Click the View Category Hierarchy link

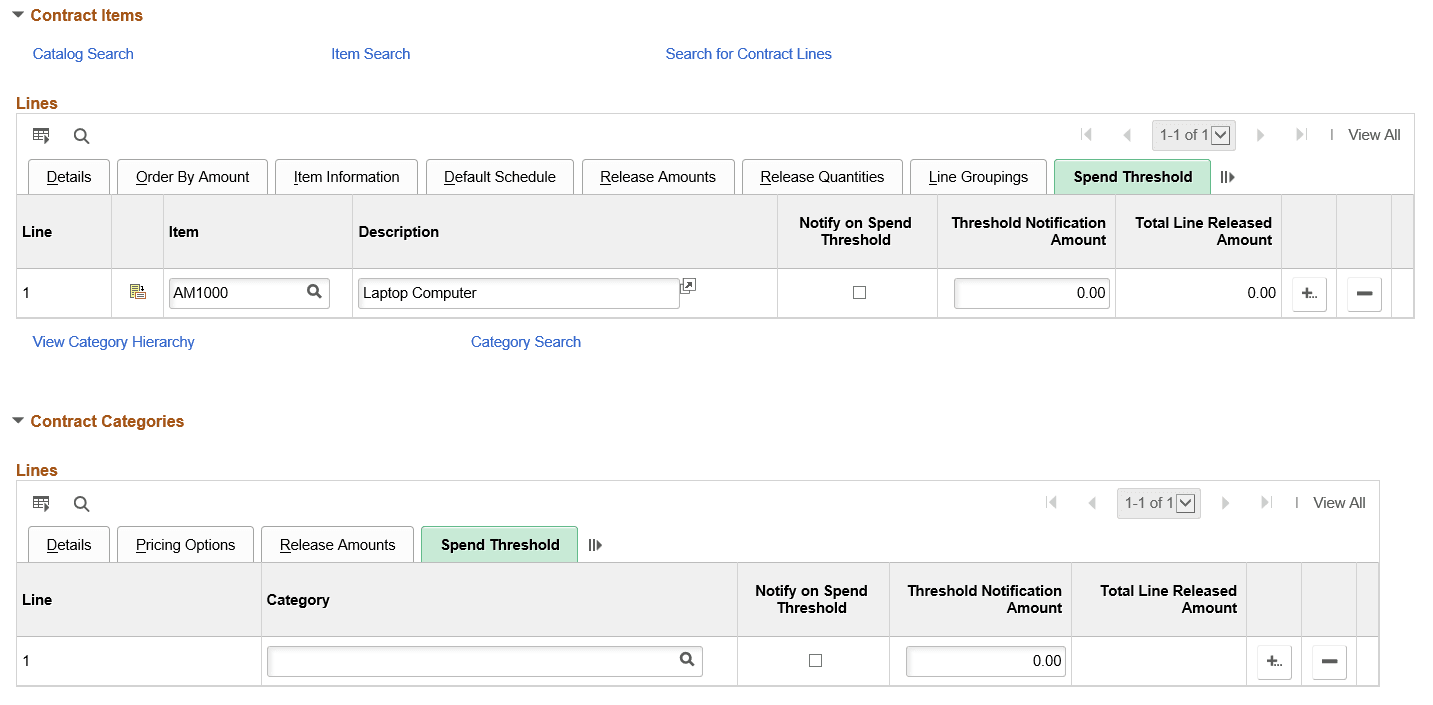click(113, 341)
